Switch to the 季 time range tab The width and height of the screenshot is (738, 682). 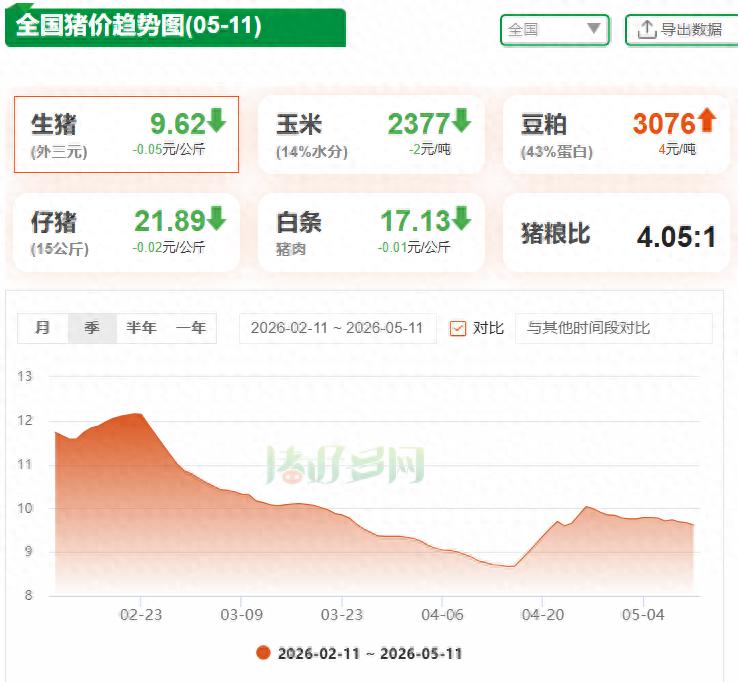(x=92, y=328)
